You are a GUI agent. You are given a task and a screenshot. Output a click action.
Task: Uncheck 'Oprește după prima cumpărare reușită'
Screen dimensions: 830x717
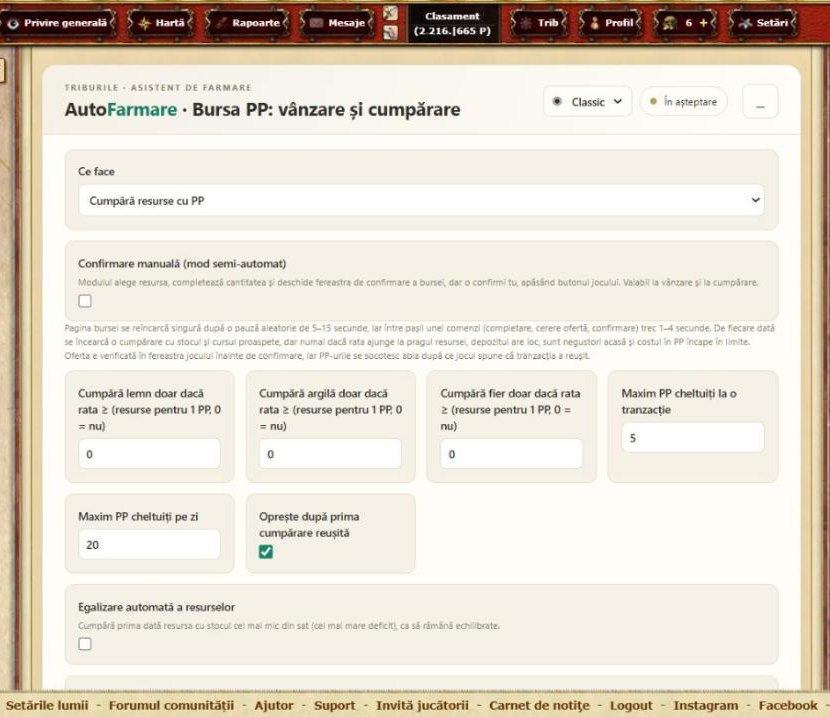point(266,552)
